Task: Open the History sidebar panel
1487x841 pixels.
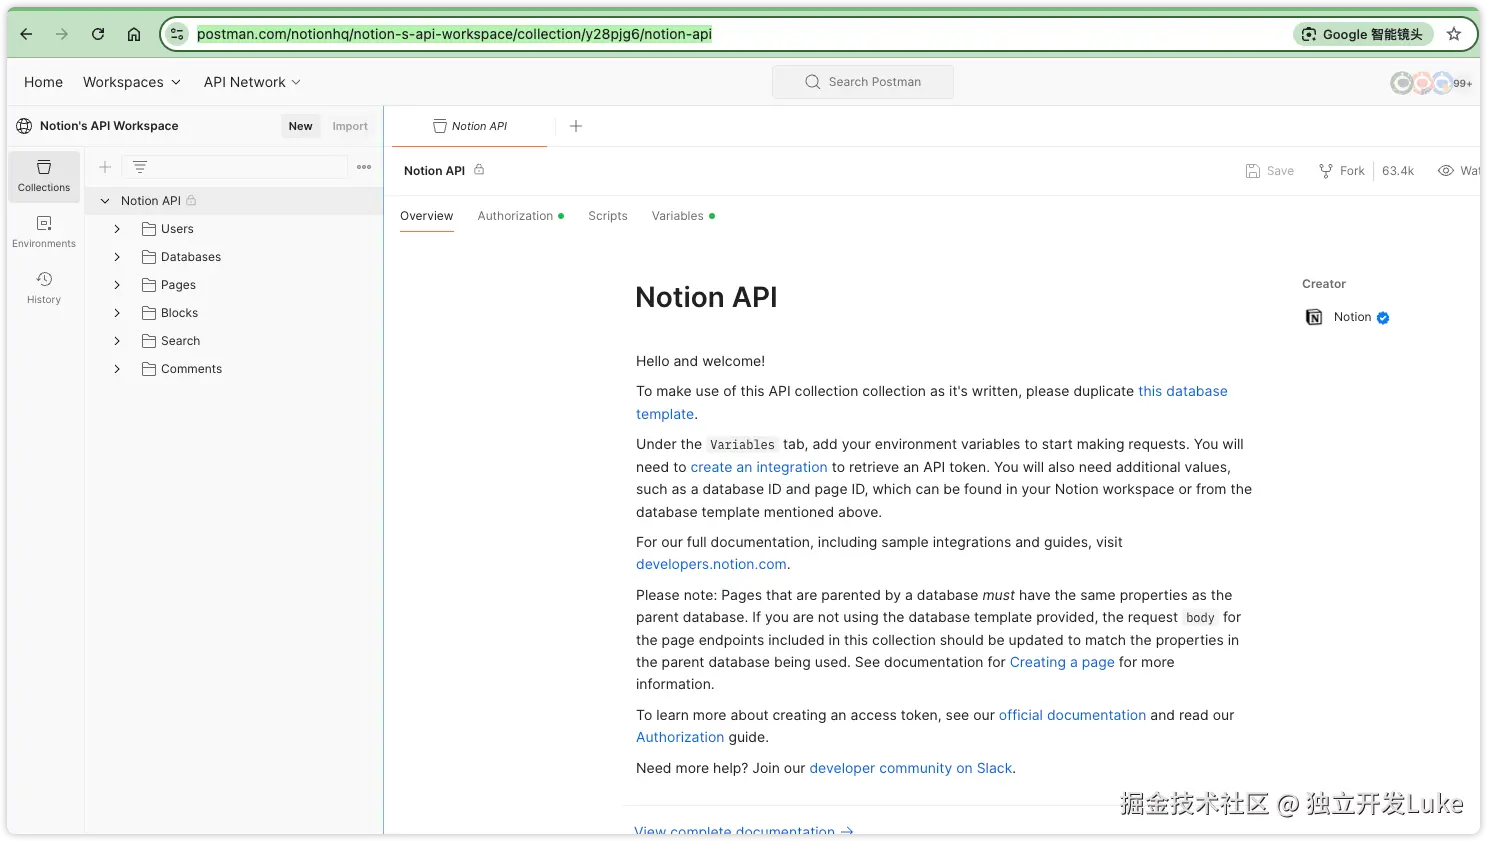Action: click(44, 287)
